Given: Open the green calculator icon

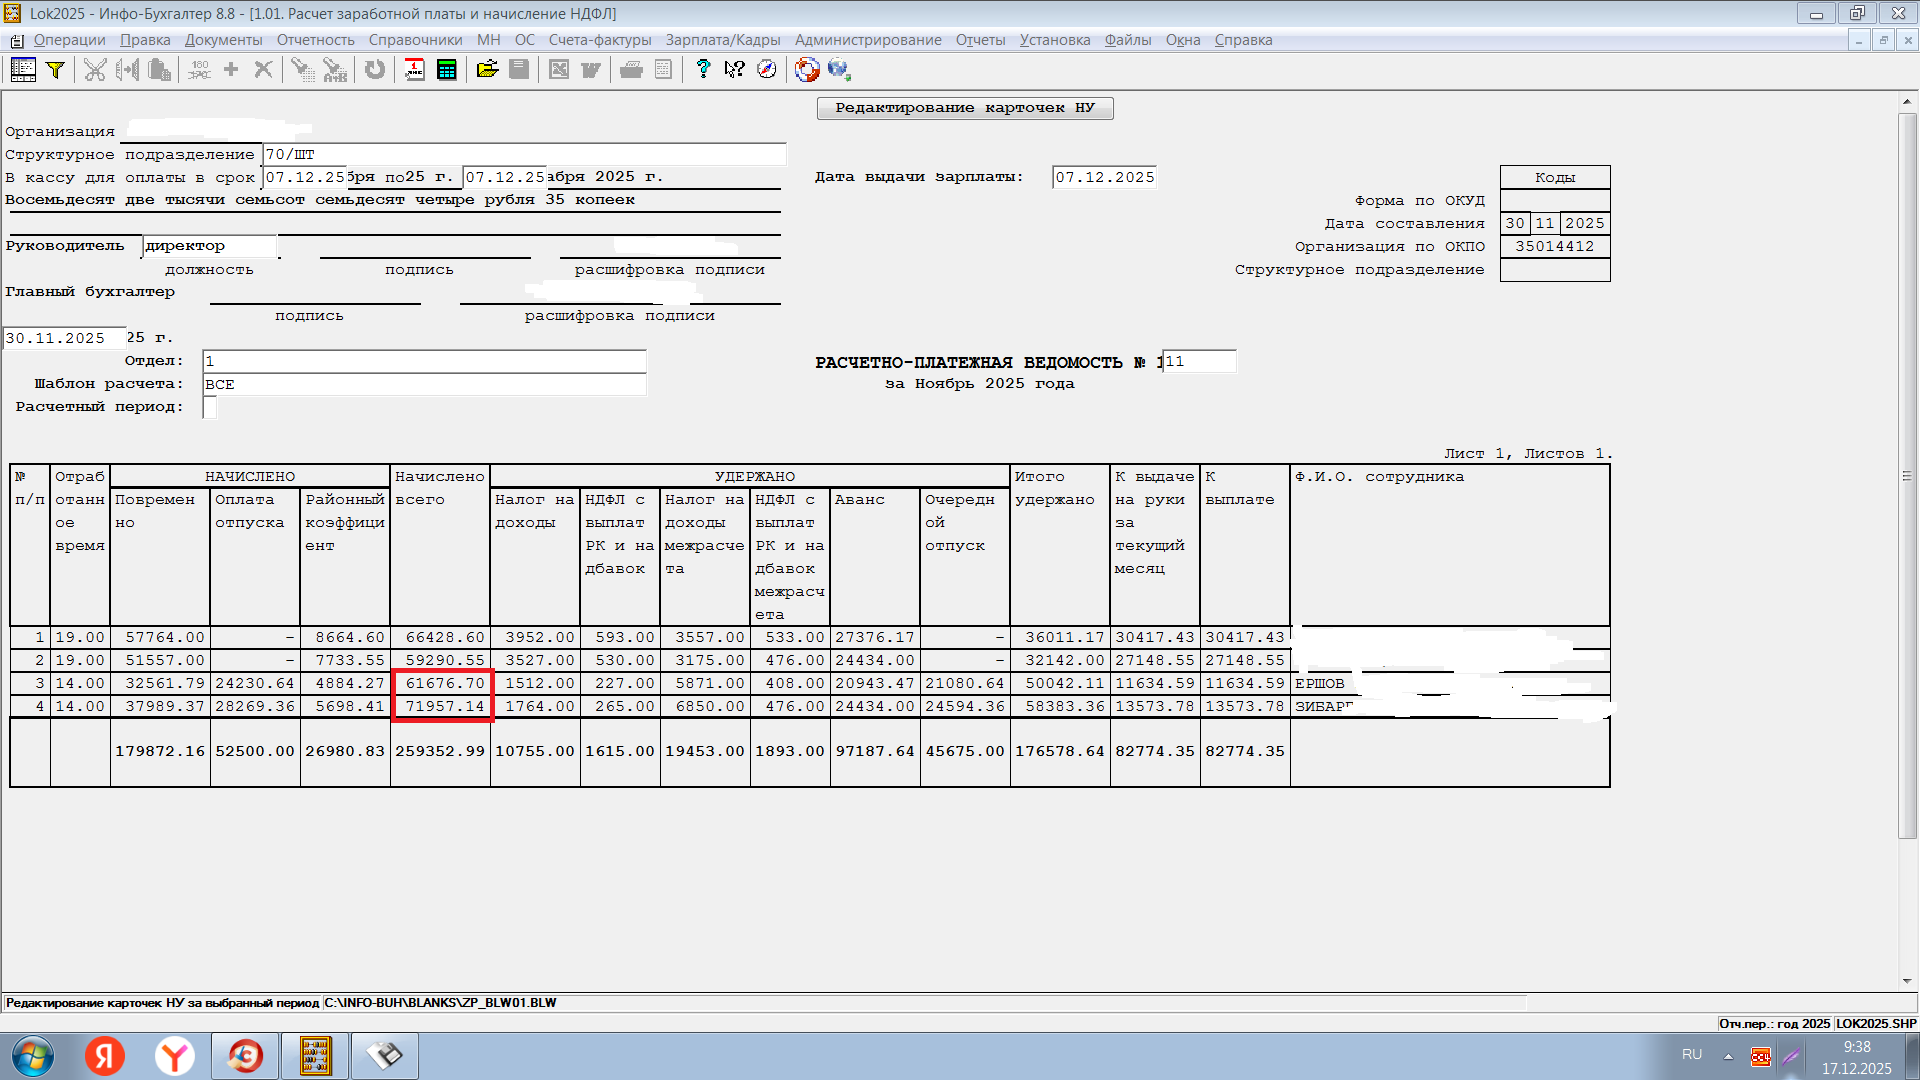Looking at the screenshot, I should pyautogui.click(x=447, y=69).
